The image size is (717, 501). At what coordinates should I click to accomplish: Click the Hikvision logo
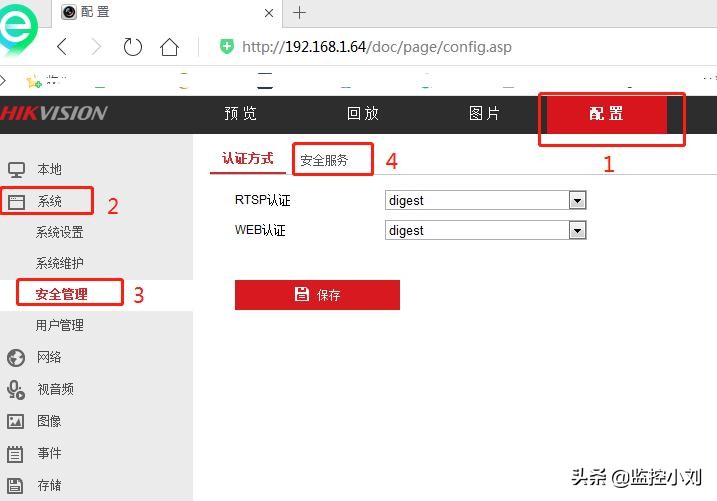coord(54,113)
